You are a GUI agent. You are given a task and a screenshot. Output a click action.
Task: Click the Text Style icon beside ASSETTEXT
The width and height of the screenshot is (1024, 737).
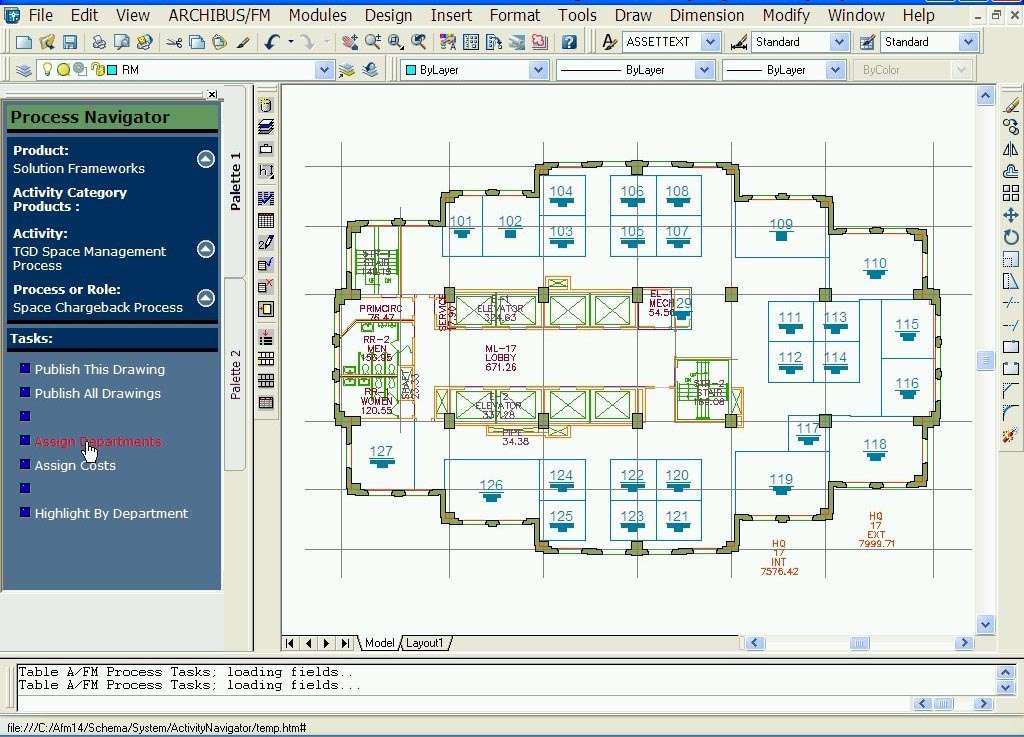tap(609, 42)
